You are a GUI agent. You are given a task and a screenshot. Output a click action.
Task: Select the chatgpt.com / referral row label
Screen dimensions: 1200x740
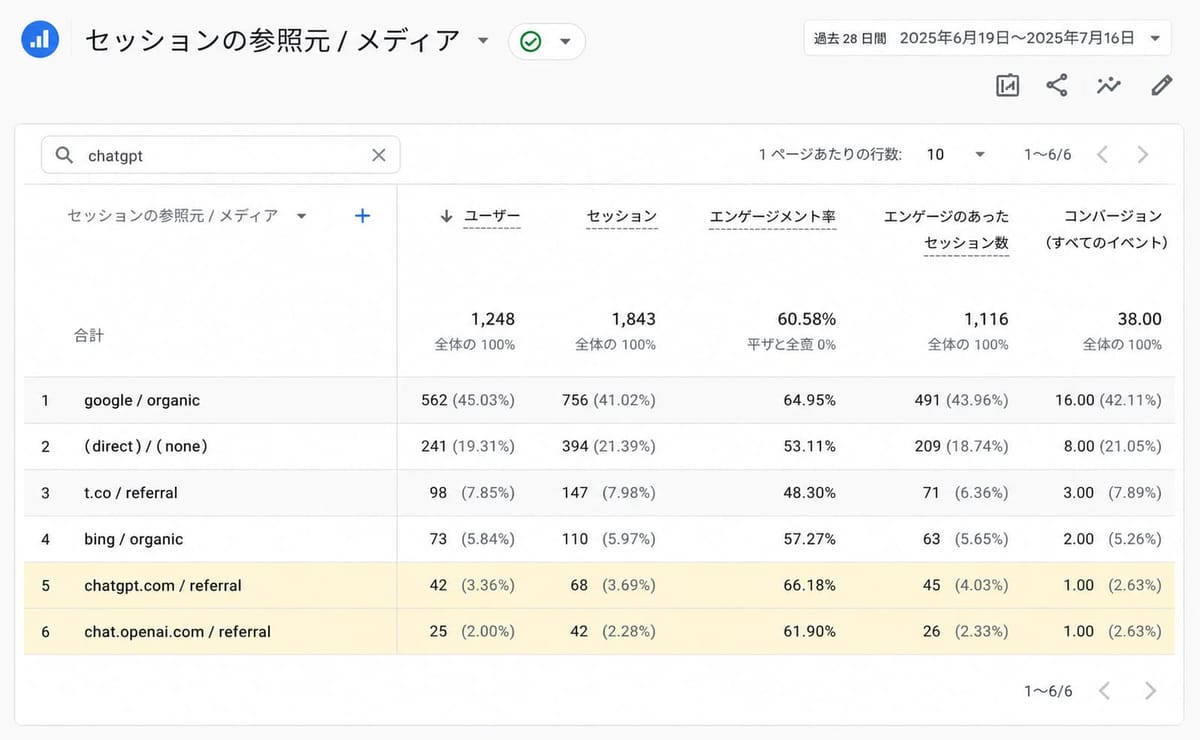coord(163,585)
